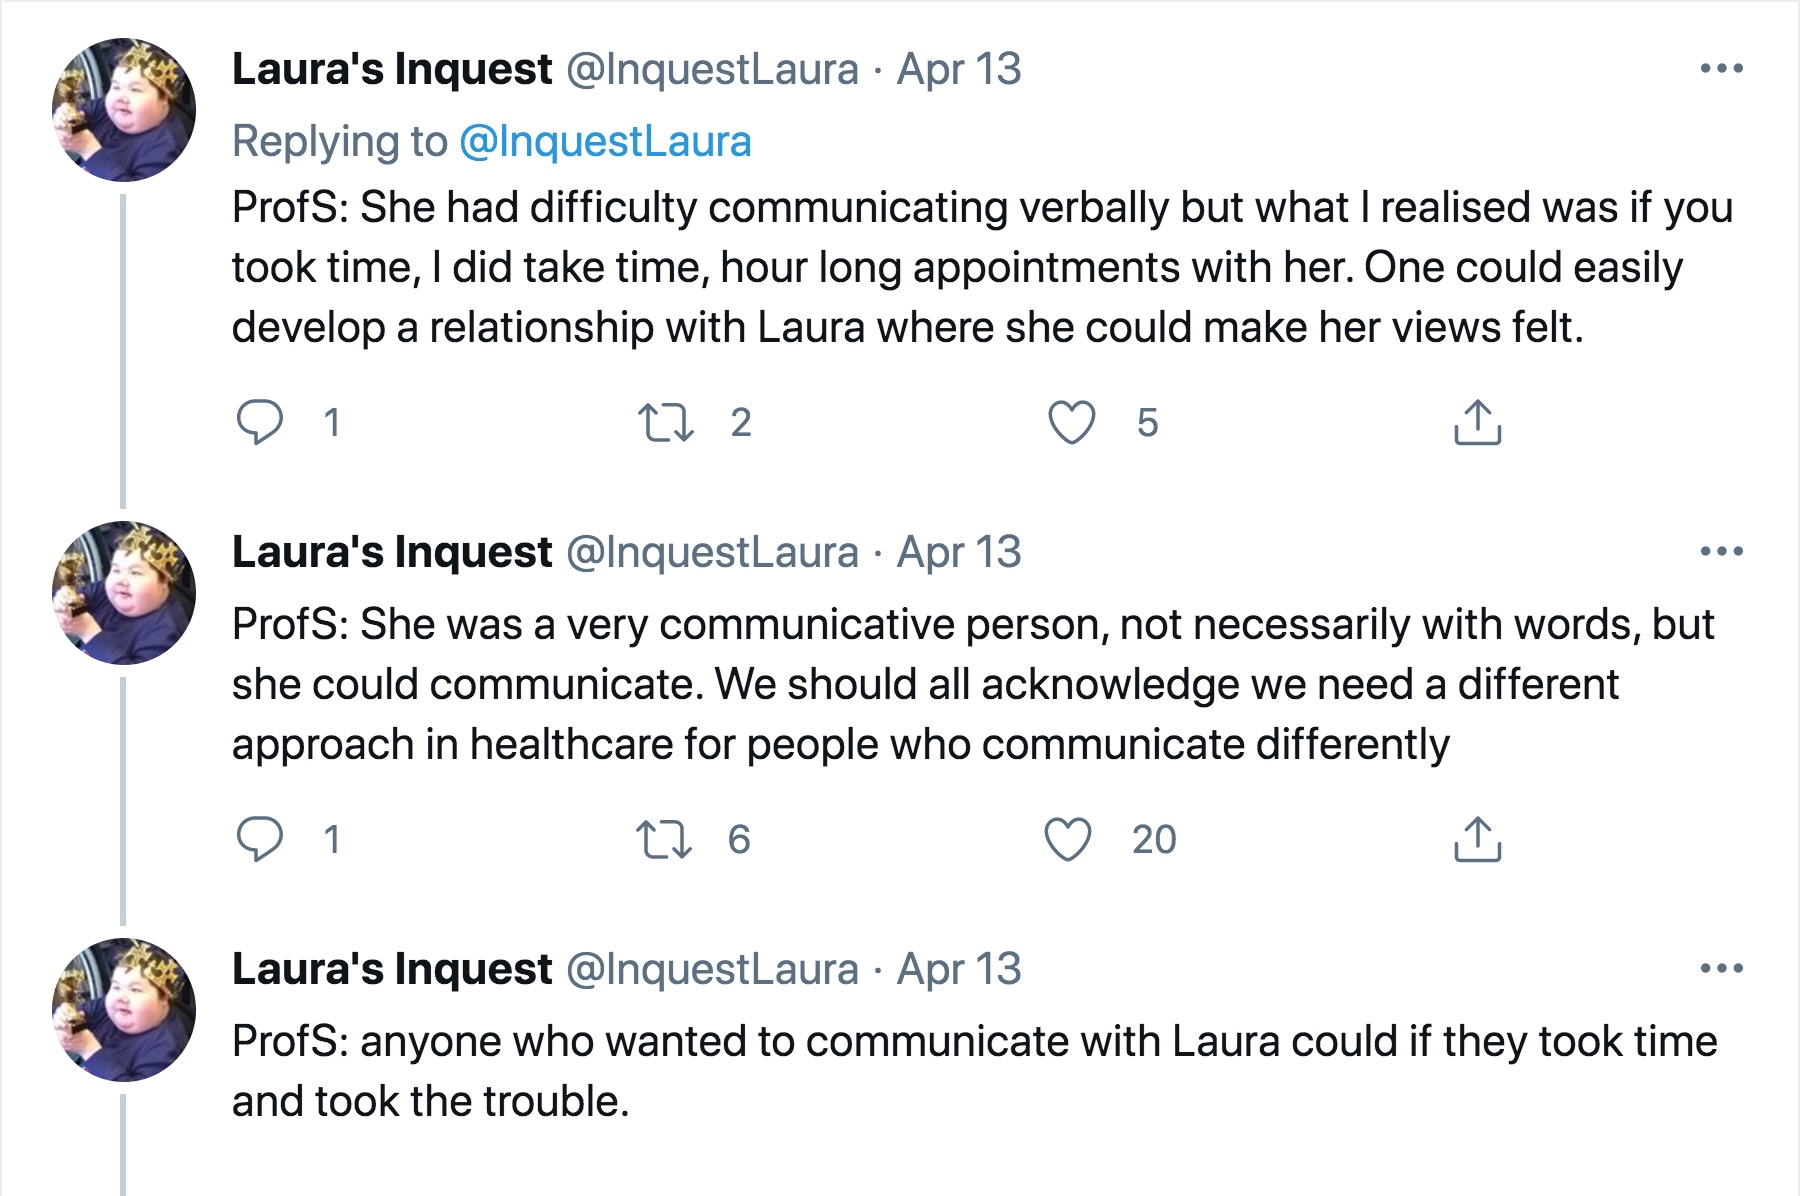Viewport: 1802px width, 1196px height.
Task: Click the Apr 13 timestamp on the third tweet
Action: [x=958, y=969]
